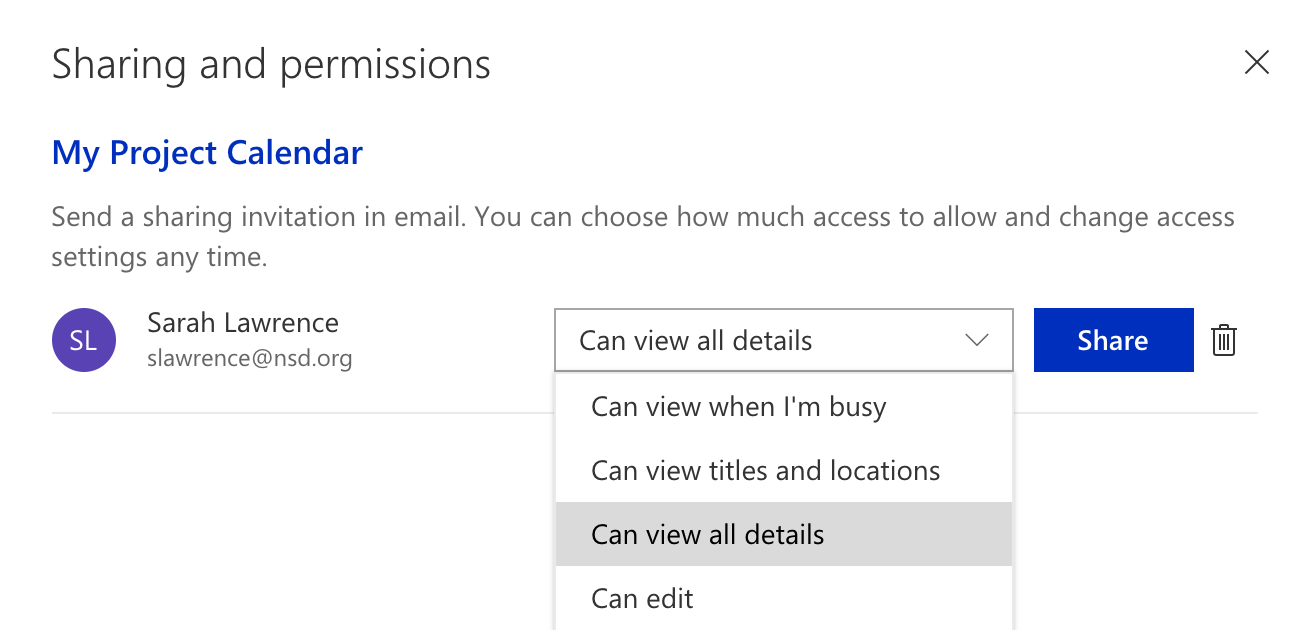Click empty dialog area below the divider
This screenshot has height=630, width=1310.
click(x=300, y=520)
